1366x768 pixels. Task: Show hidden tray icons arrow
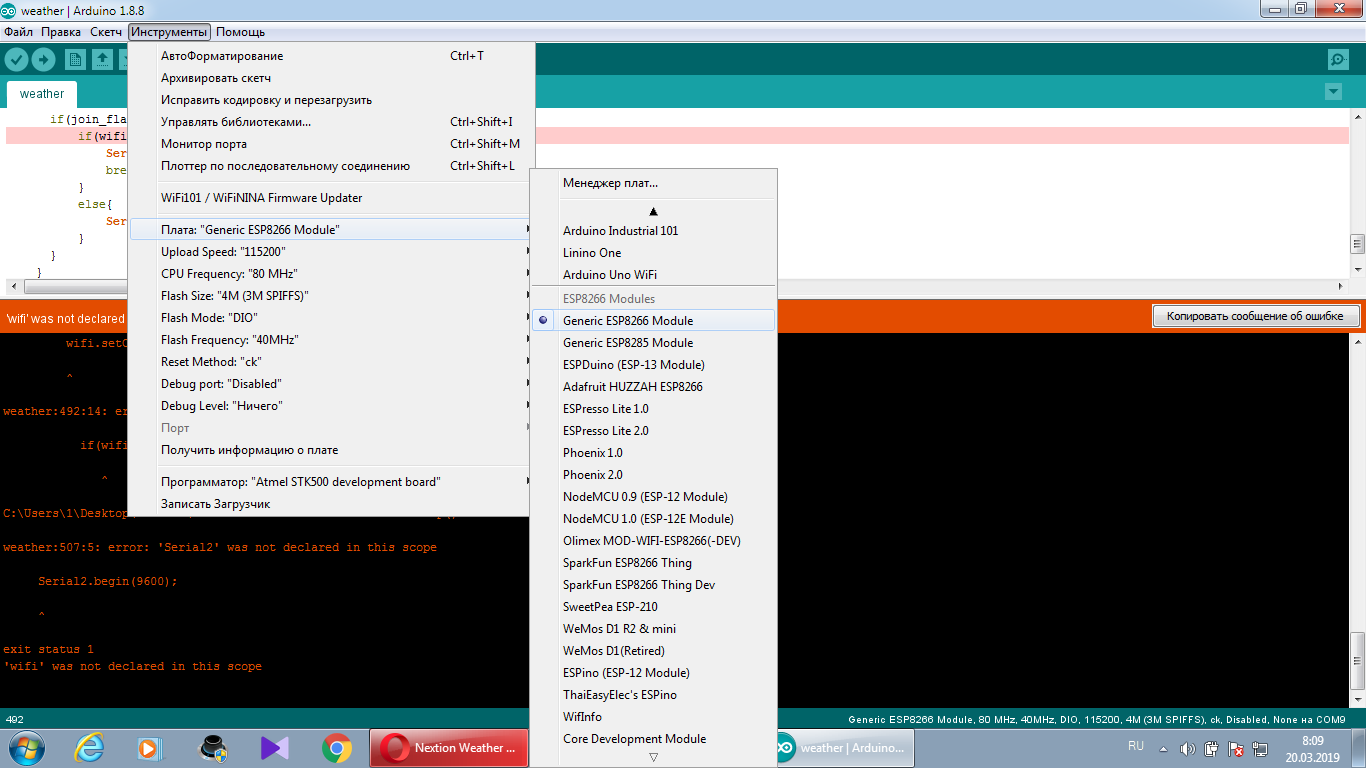1161,748
